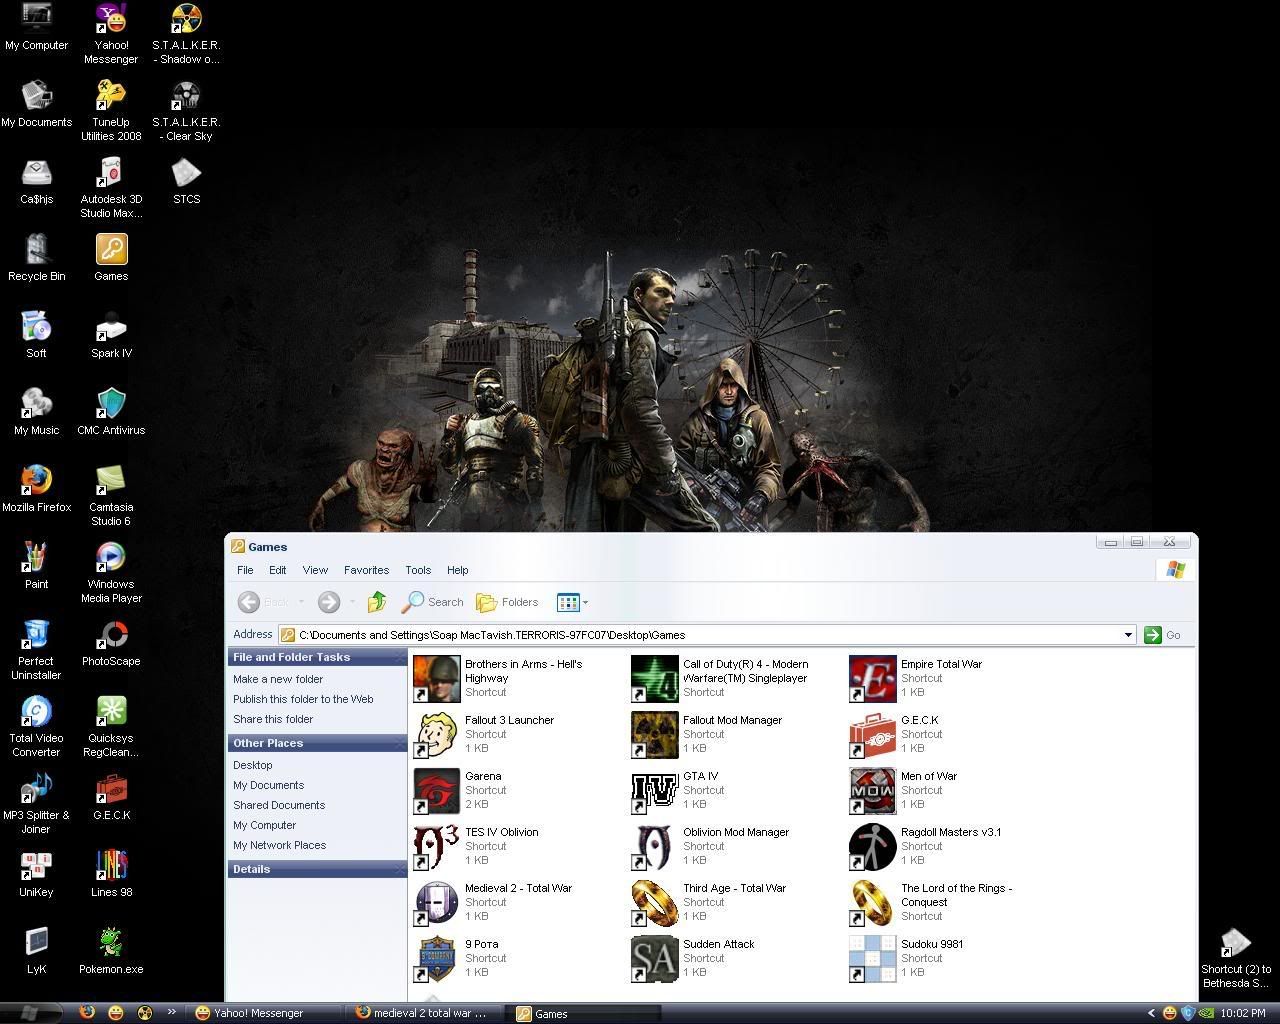Image resolution: width=1280 pixels, height=1024 pixels.
Task: Open the Favorites menu
Action: (x=366, y=570)
